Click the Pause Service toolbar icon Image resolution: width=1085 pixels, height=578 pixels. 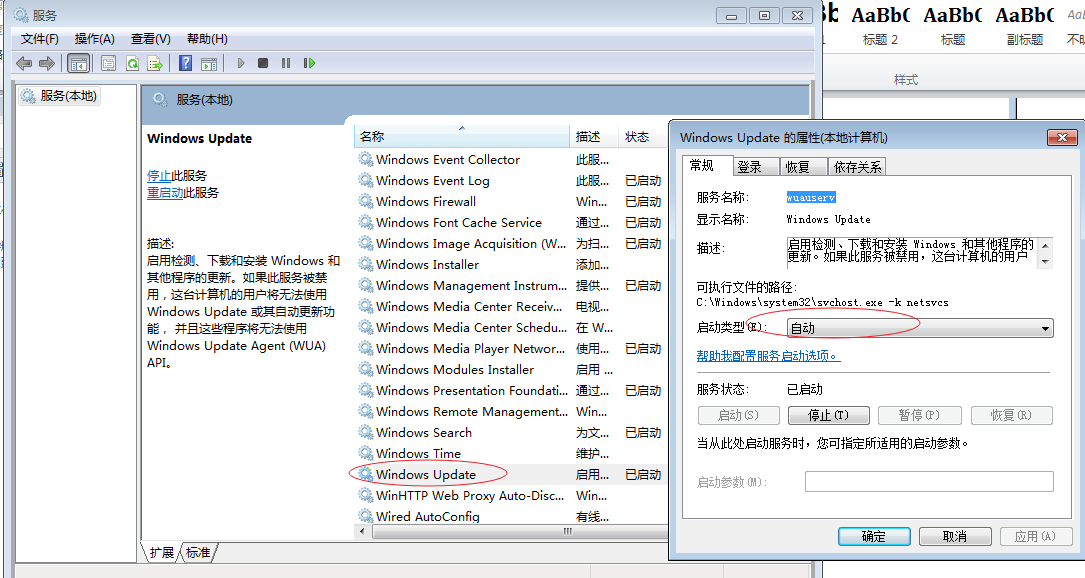click(286, 63)
